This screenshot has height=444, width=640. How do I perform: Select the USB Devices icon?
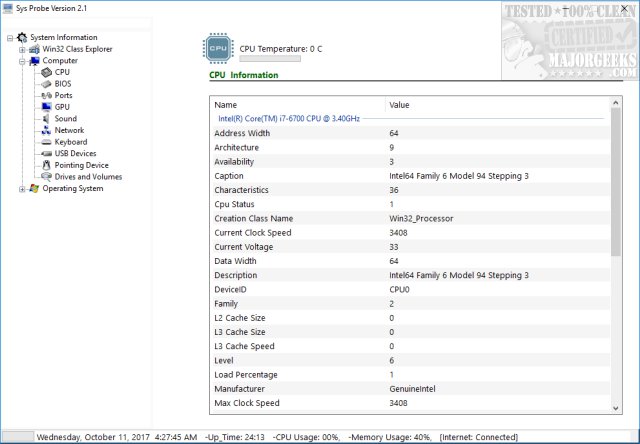pyautogui.click(x=46, y=153)
